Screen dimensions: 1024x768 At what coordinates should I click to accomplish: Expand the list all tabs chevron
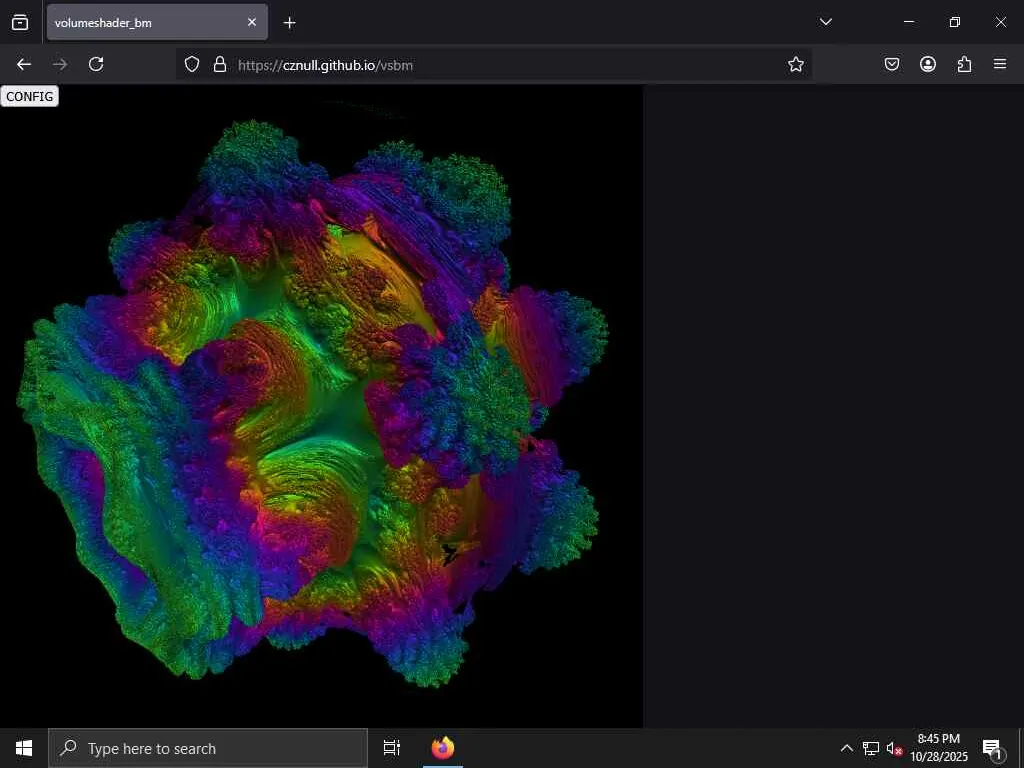825,22
